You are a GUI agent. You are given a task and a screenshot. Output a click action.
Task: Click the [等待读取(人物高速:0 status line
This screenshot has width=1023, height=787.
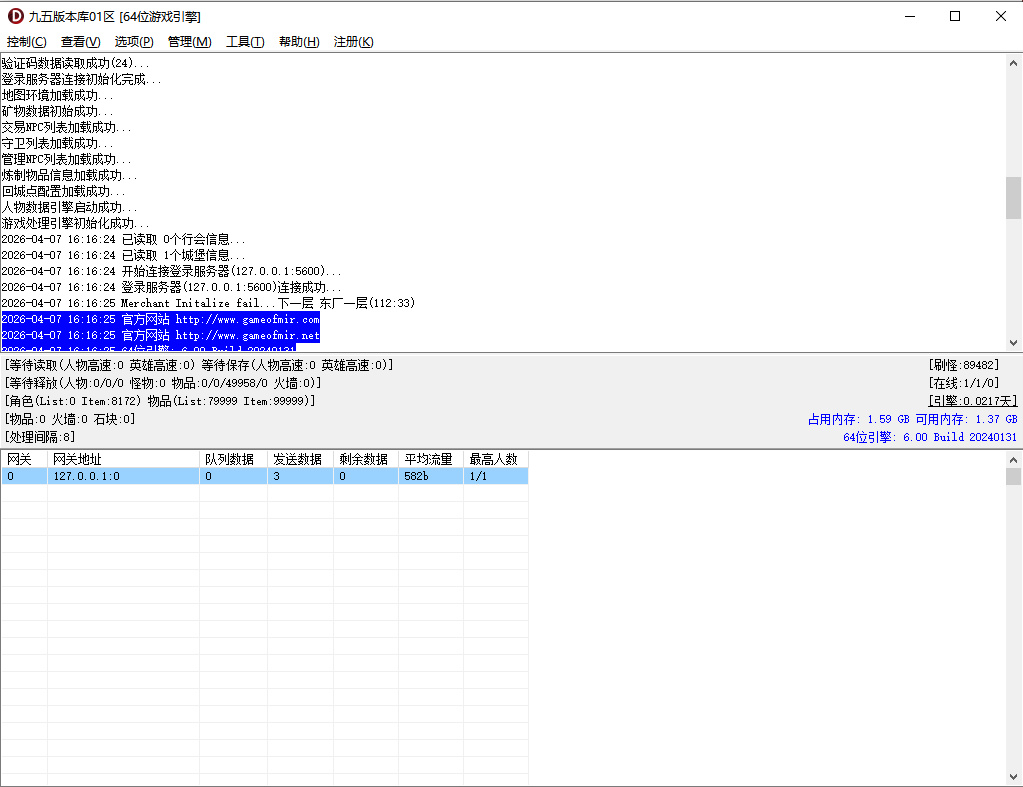pyautogui.click(x=199, y=365)
